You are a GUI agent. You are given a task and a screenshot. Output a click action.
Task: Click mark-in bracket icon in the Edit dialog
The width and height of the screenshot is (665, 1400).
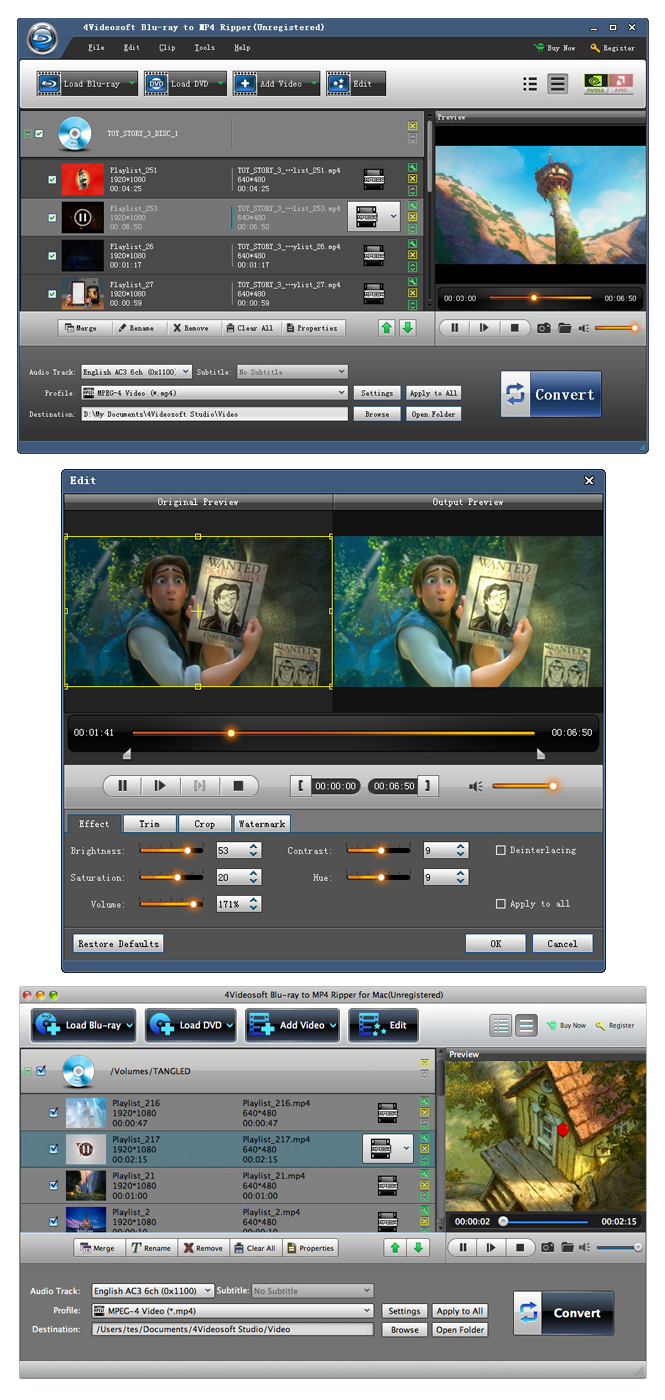point(301,786)
